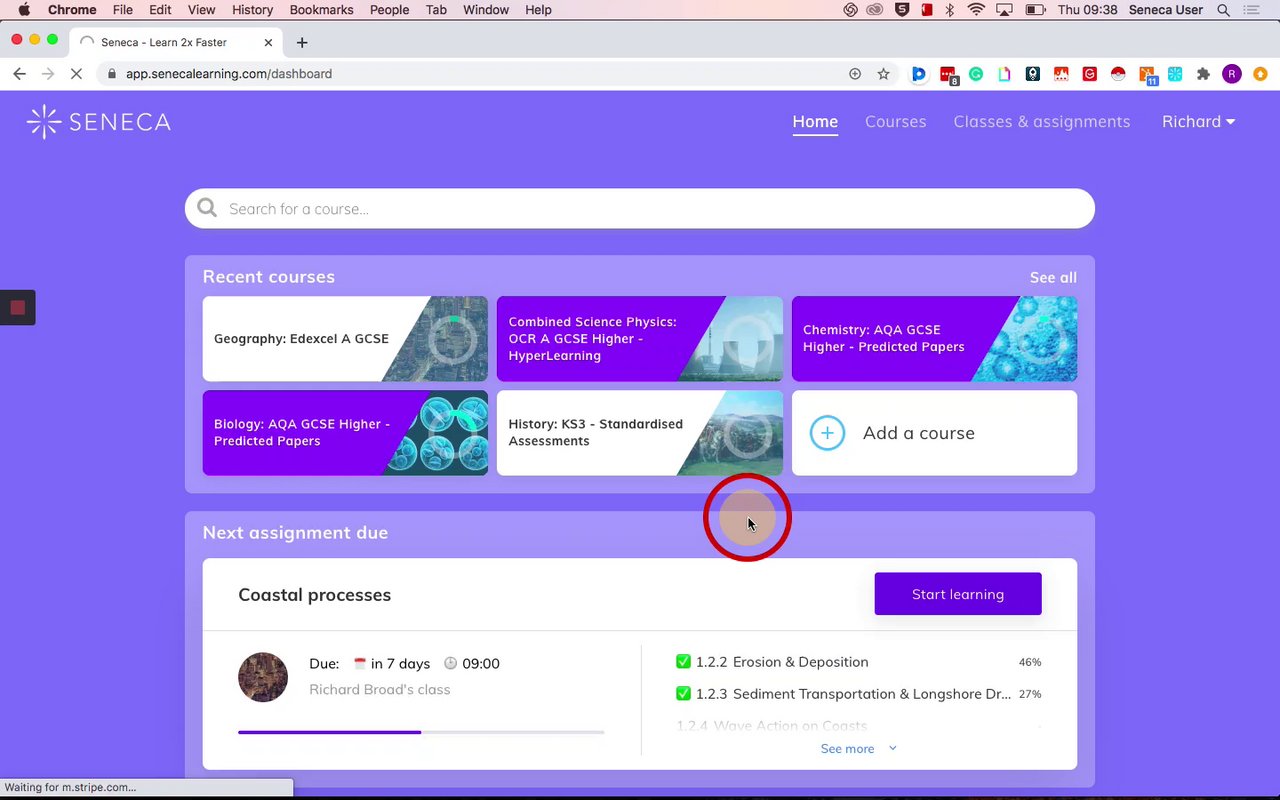1280x800 pixels.
Task: Open Combined Science Physics OCR A course card
Action: pos(640,339)
